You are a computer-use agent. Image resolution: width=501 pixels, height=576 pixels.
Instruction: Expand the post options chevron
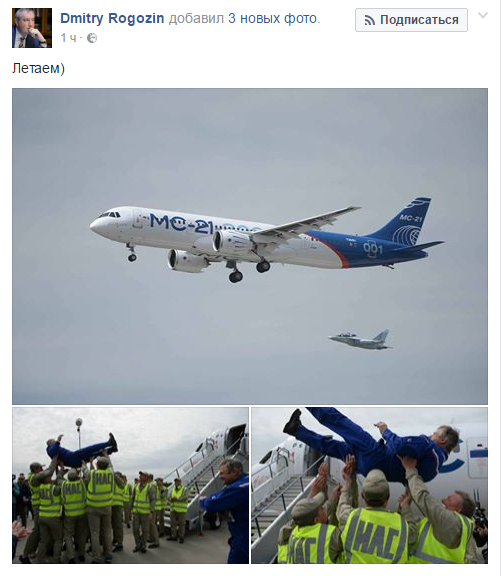(483, 15)
